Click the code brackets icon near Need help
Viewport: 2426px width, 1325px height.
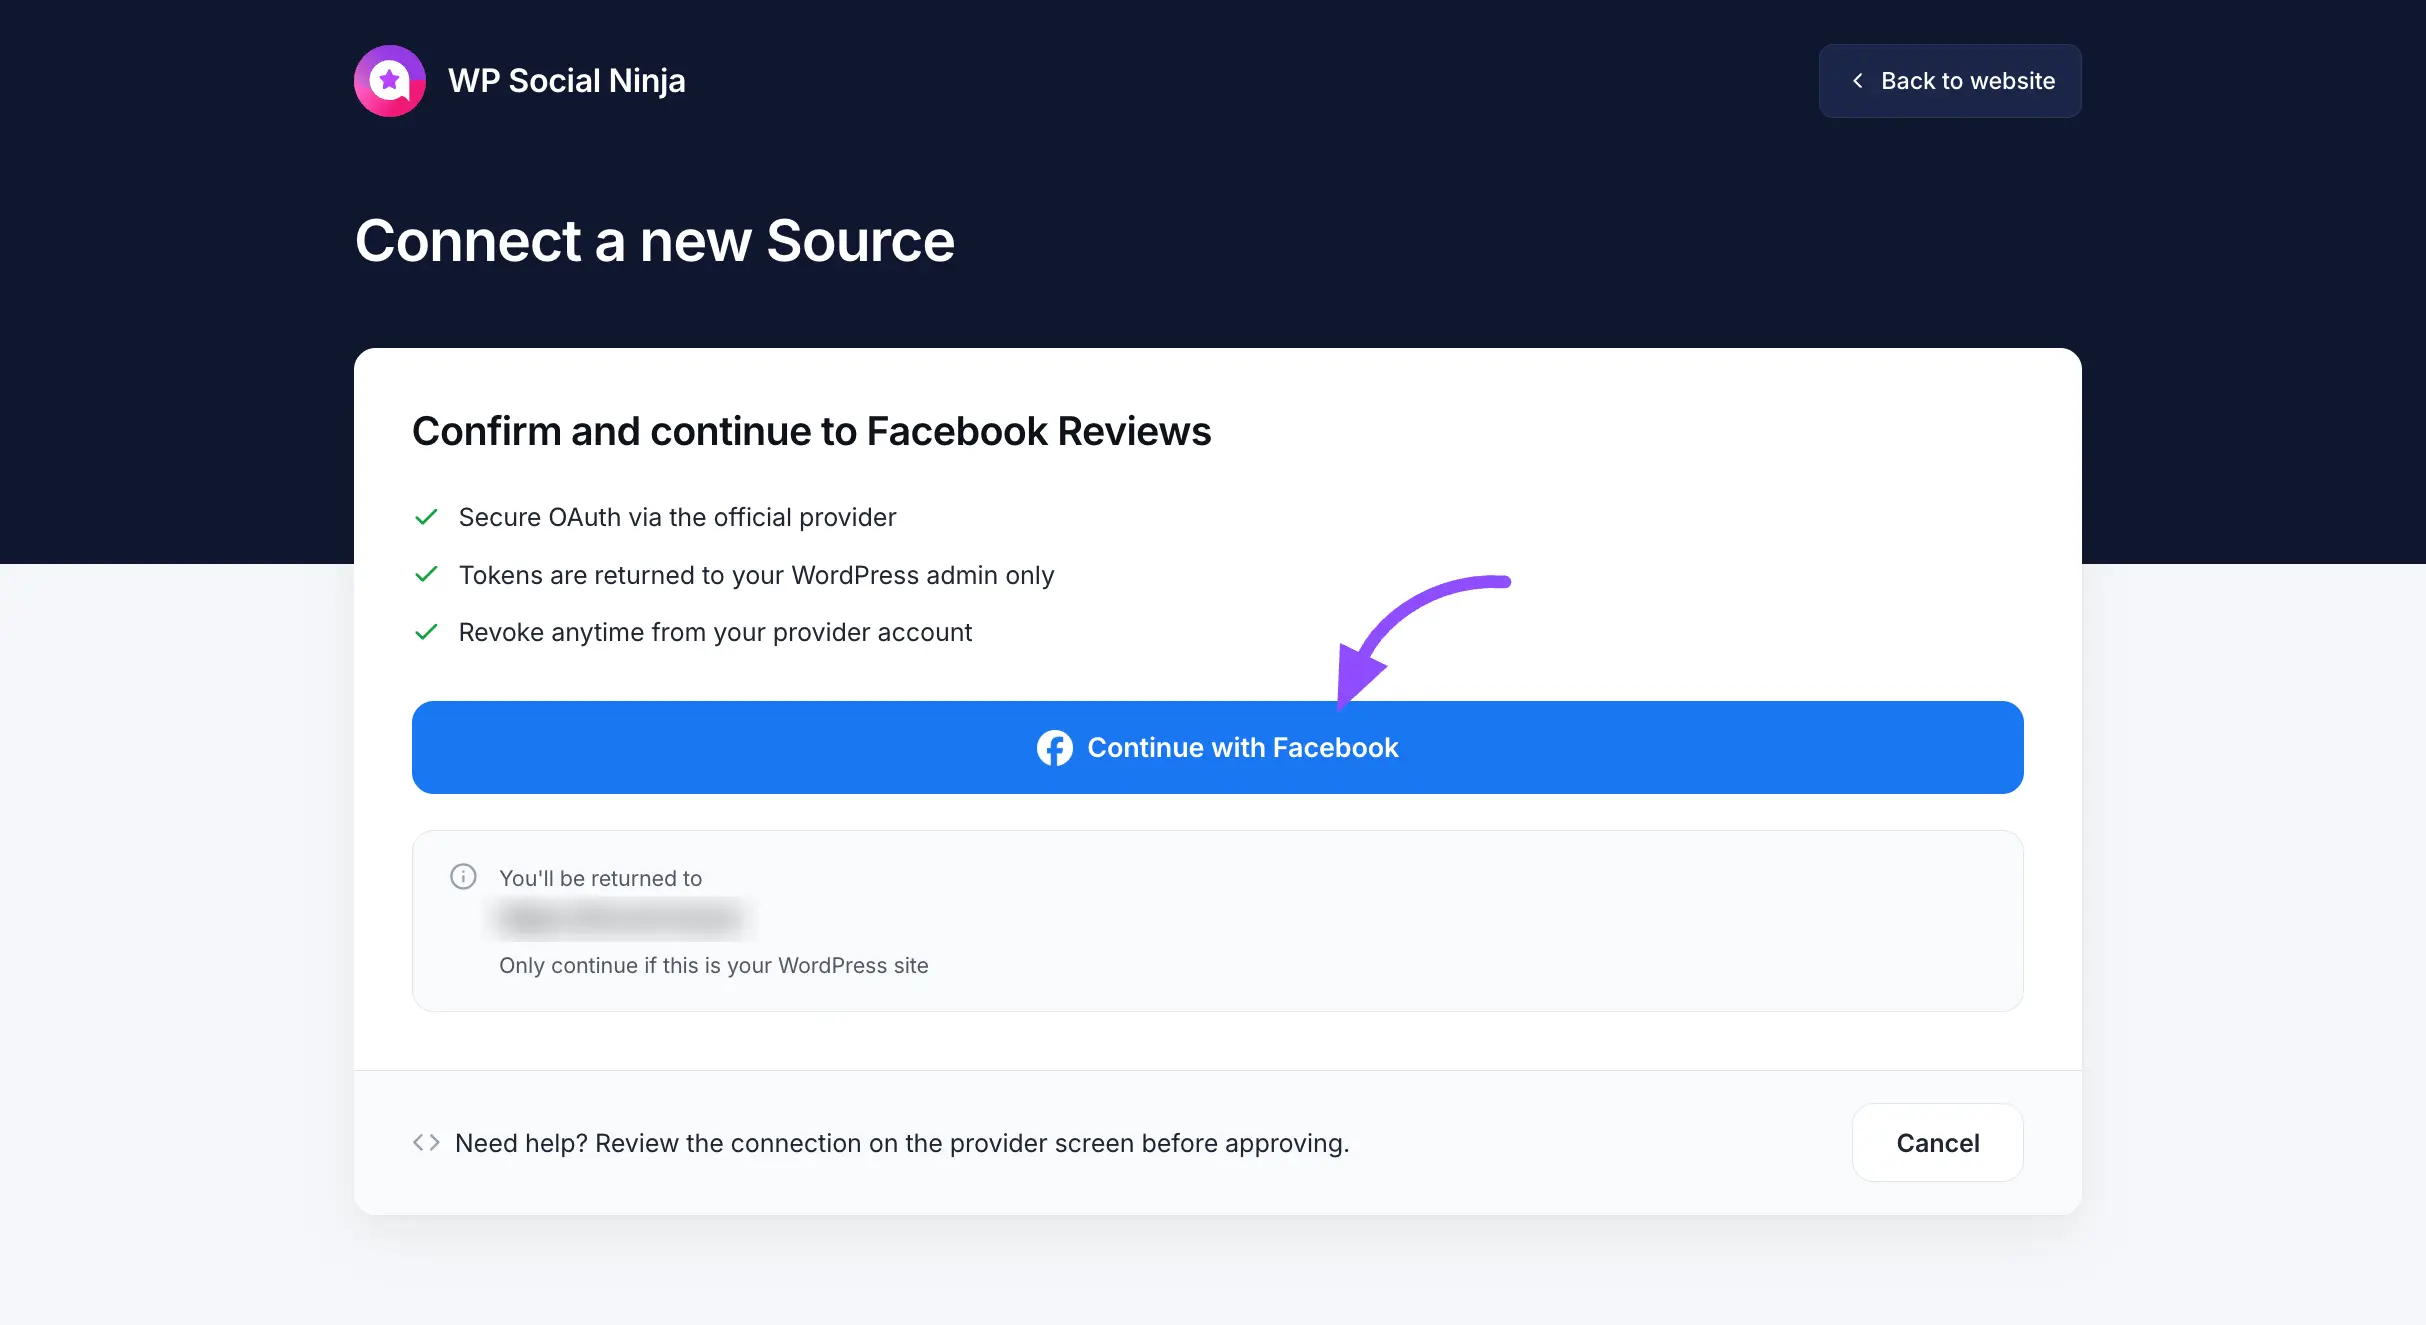point(426,1142)
